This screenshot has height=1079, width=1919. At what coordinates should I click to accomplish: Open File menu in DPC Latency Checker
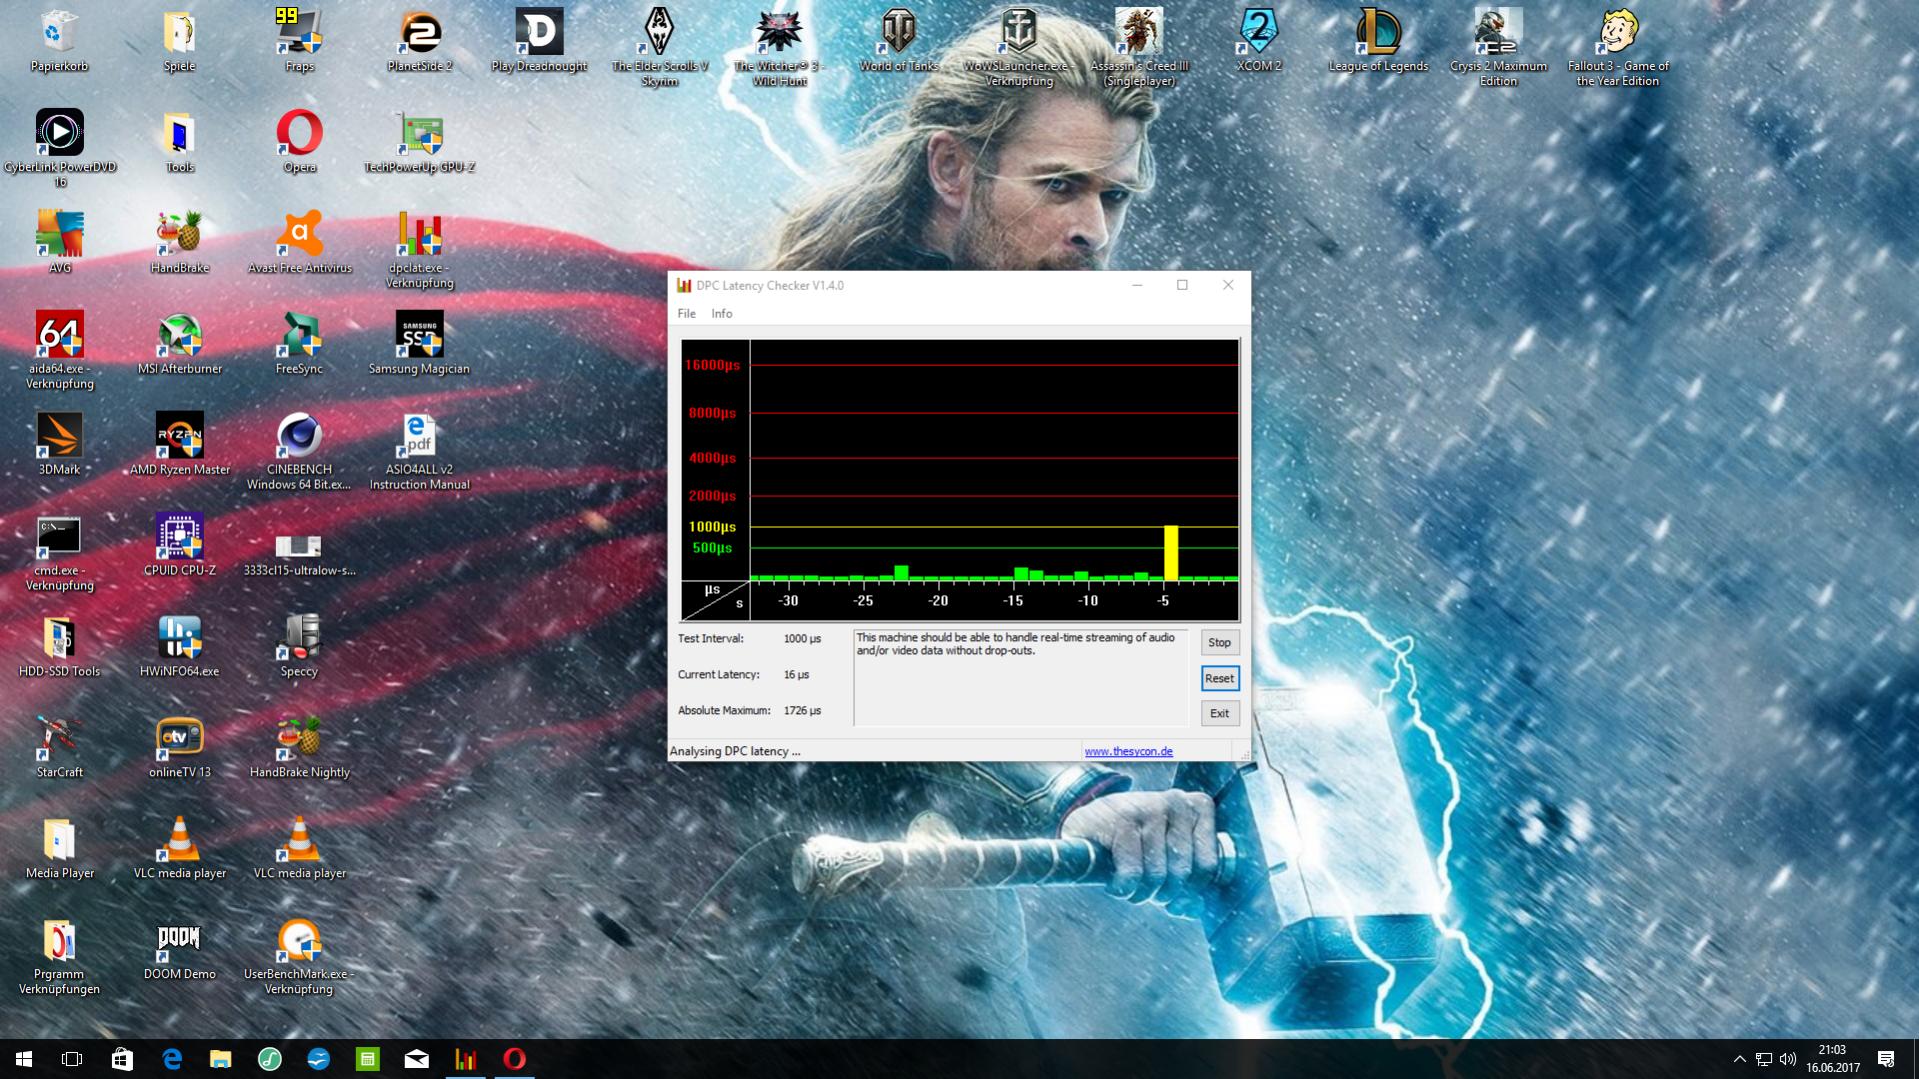point(686,314)
